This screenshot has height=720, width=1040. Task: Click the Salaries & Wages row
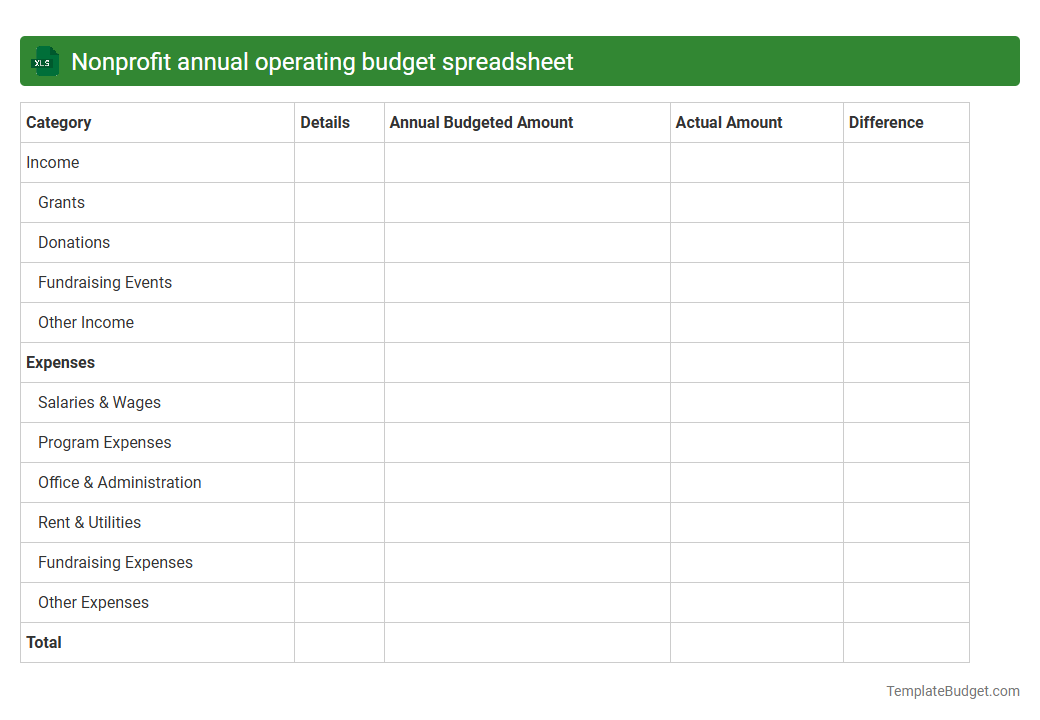click(x=99, y=402)
